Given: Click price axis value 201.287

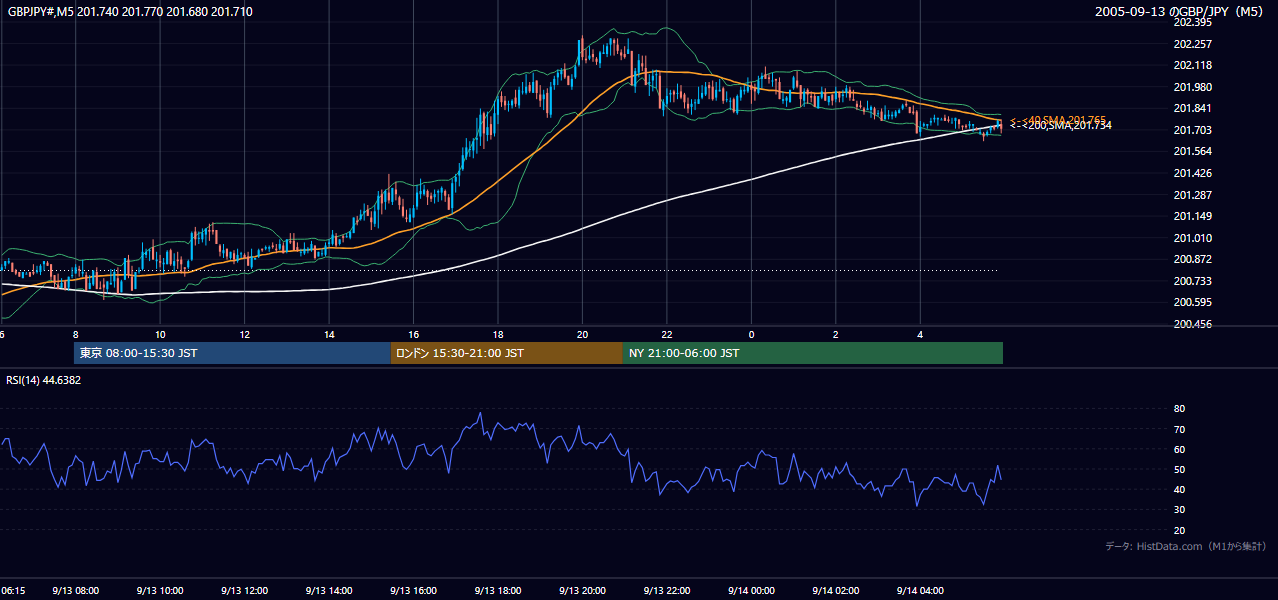Looking at the screenshot, I should pos(1192,195).
